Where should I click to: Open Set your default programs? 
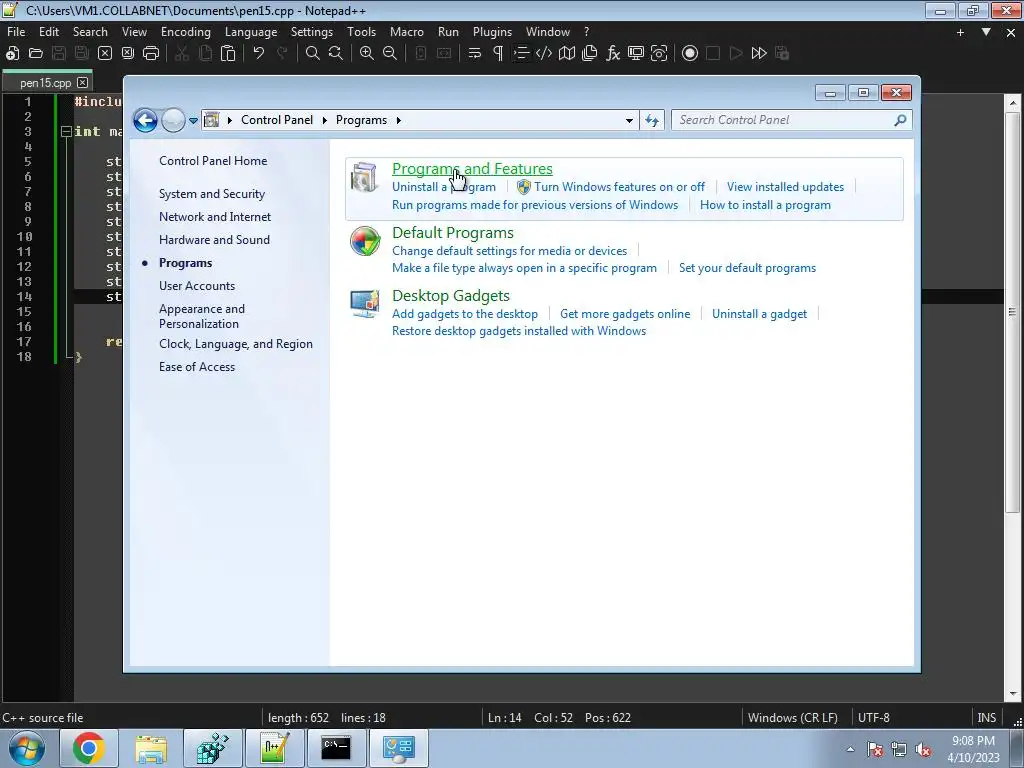[747, 268]
